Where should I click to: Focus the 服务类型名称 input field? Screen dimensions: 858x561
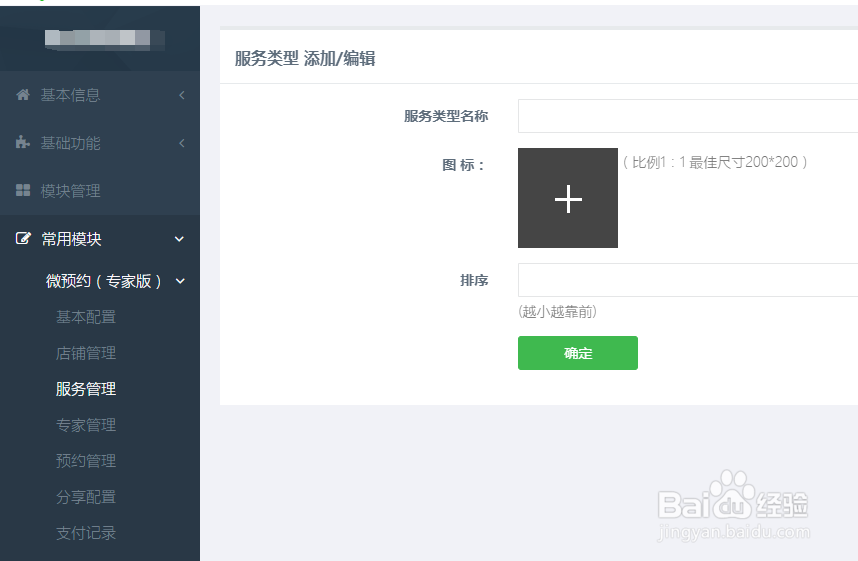point(688,116)
